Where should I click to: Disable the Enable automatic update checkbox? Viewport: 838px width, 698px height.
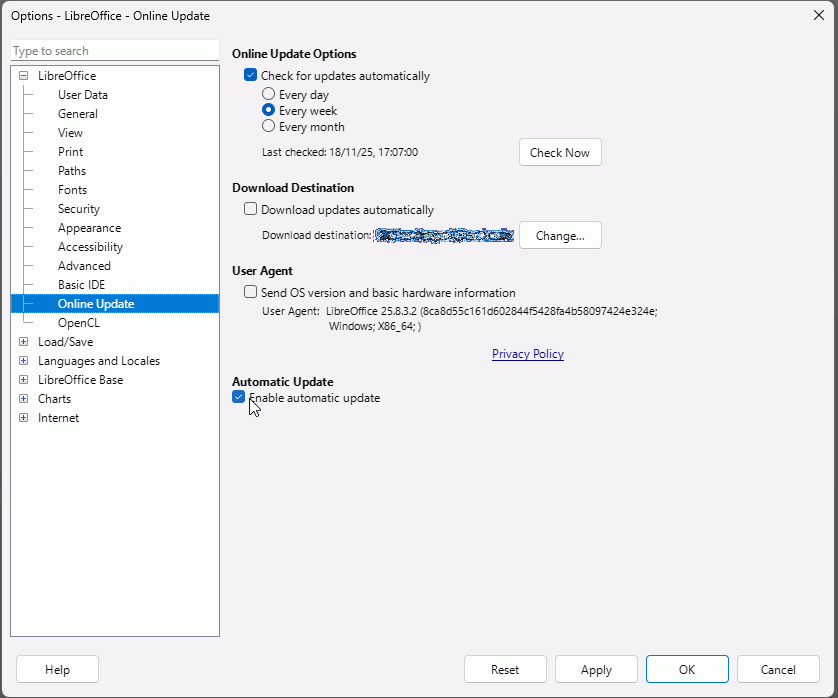click(239, 397)
